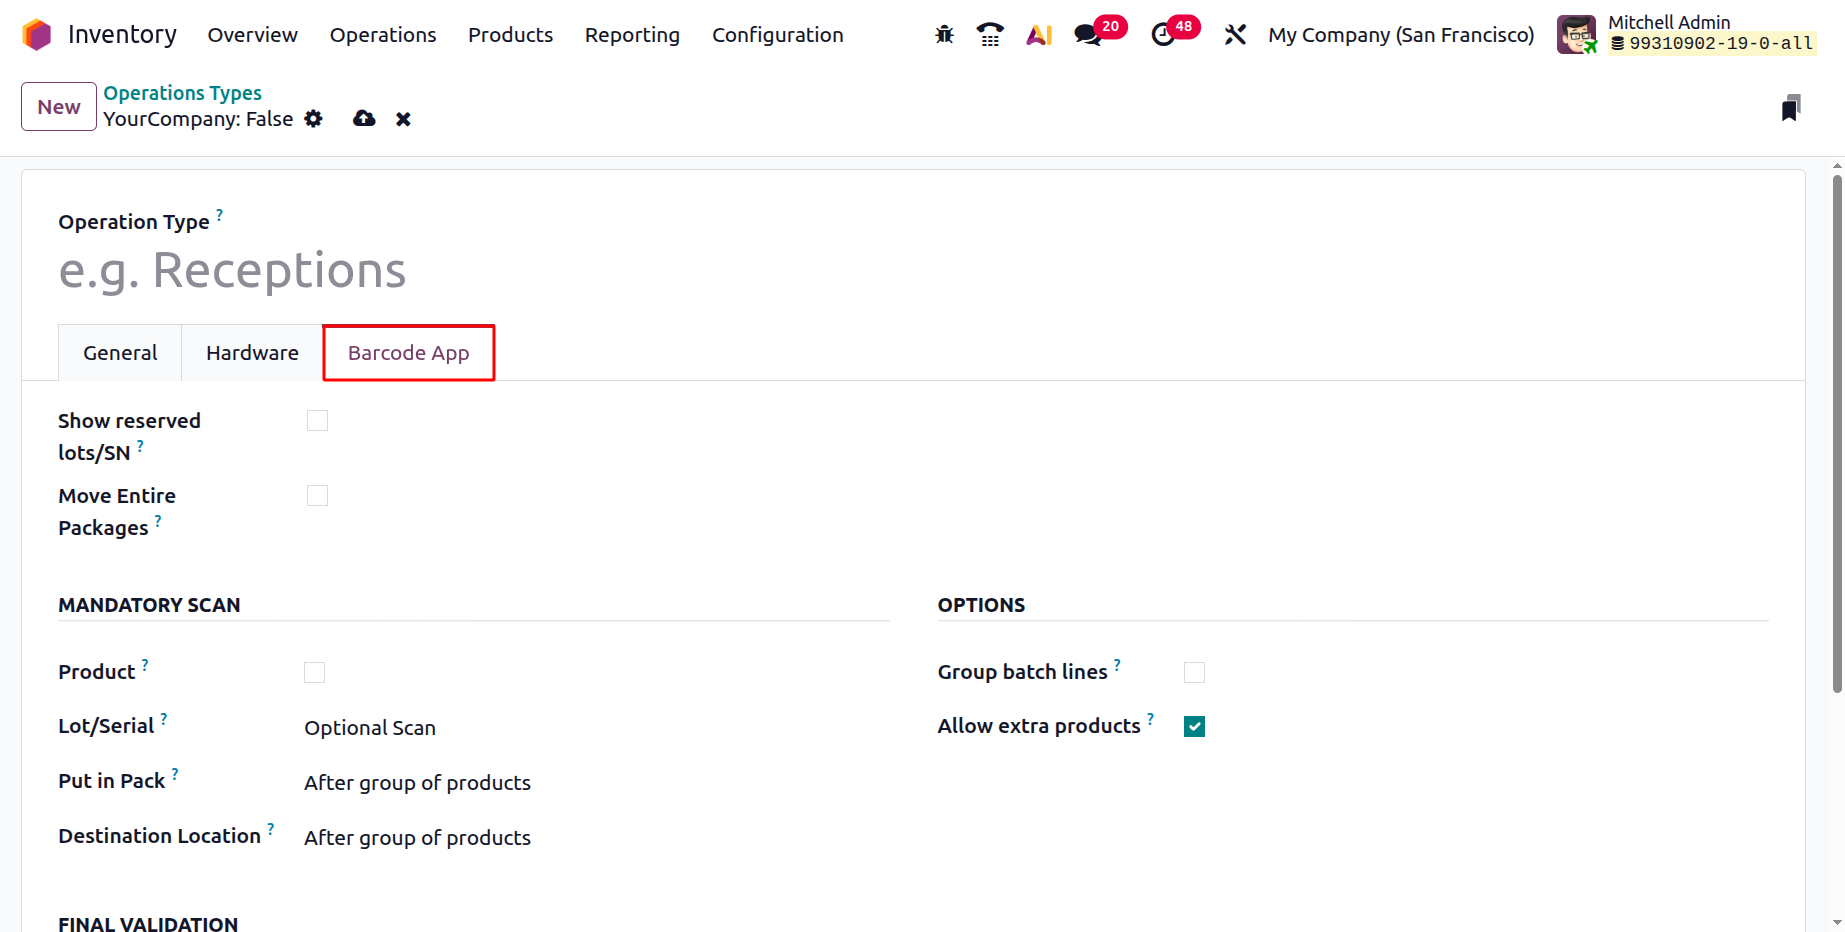Open the debug bug icon menu
1845x932 pixels.
click(x=944, y=35)
